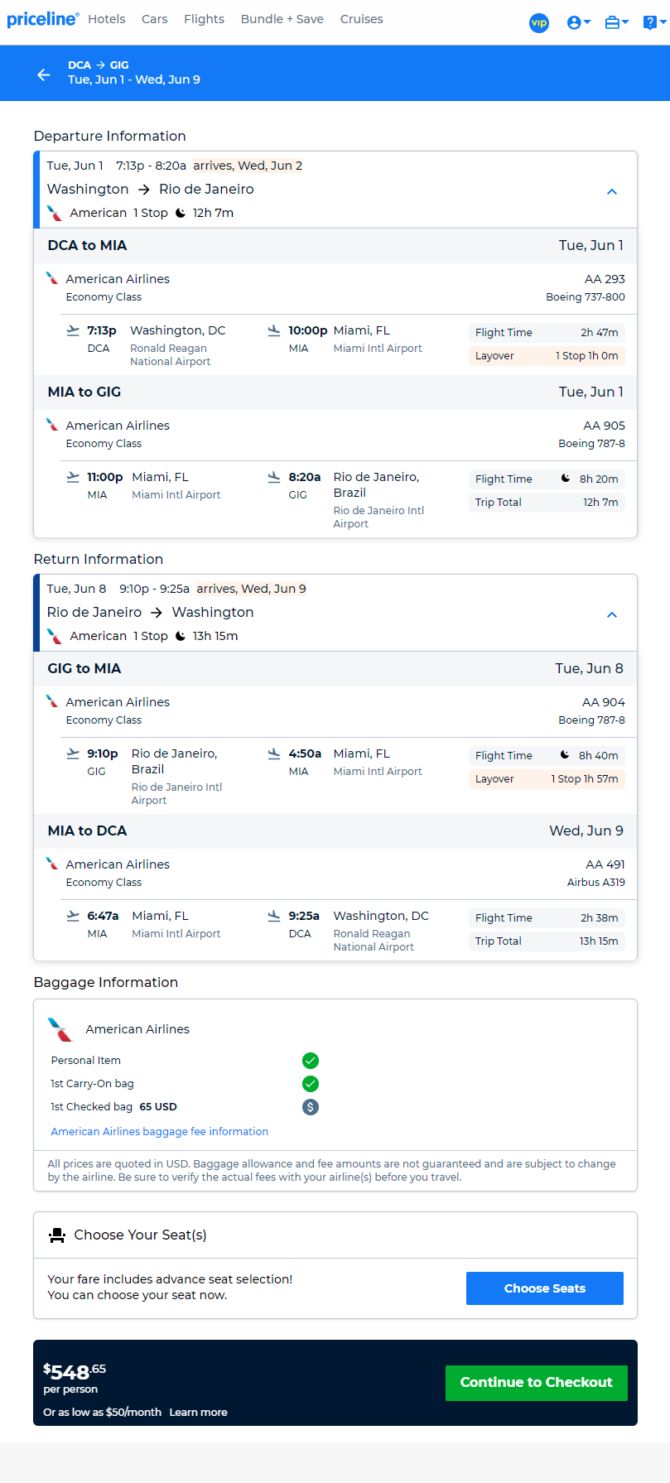
Task: Click the priceline logo
Action: pyautogui.click(x=43, y=20)
